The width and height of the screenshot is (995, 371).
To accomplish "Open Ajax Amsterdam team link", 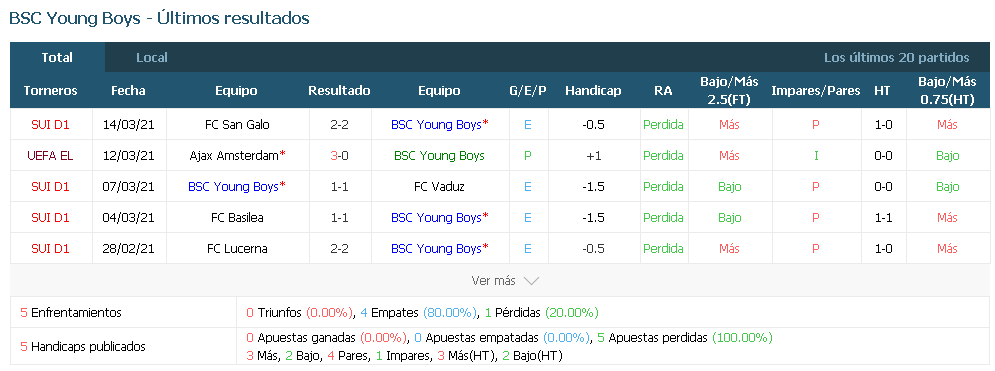I will point(238,156).
